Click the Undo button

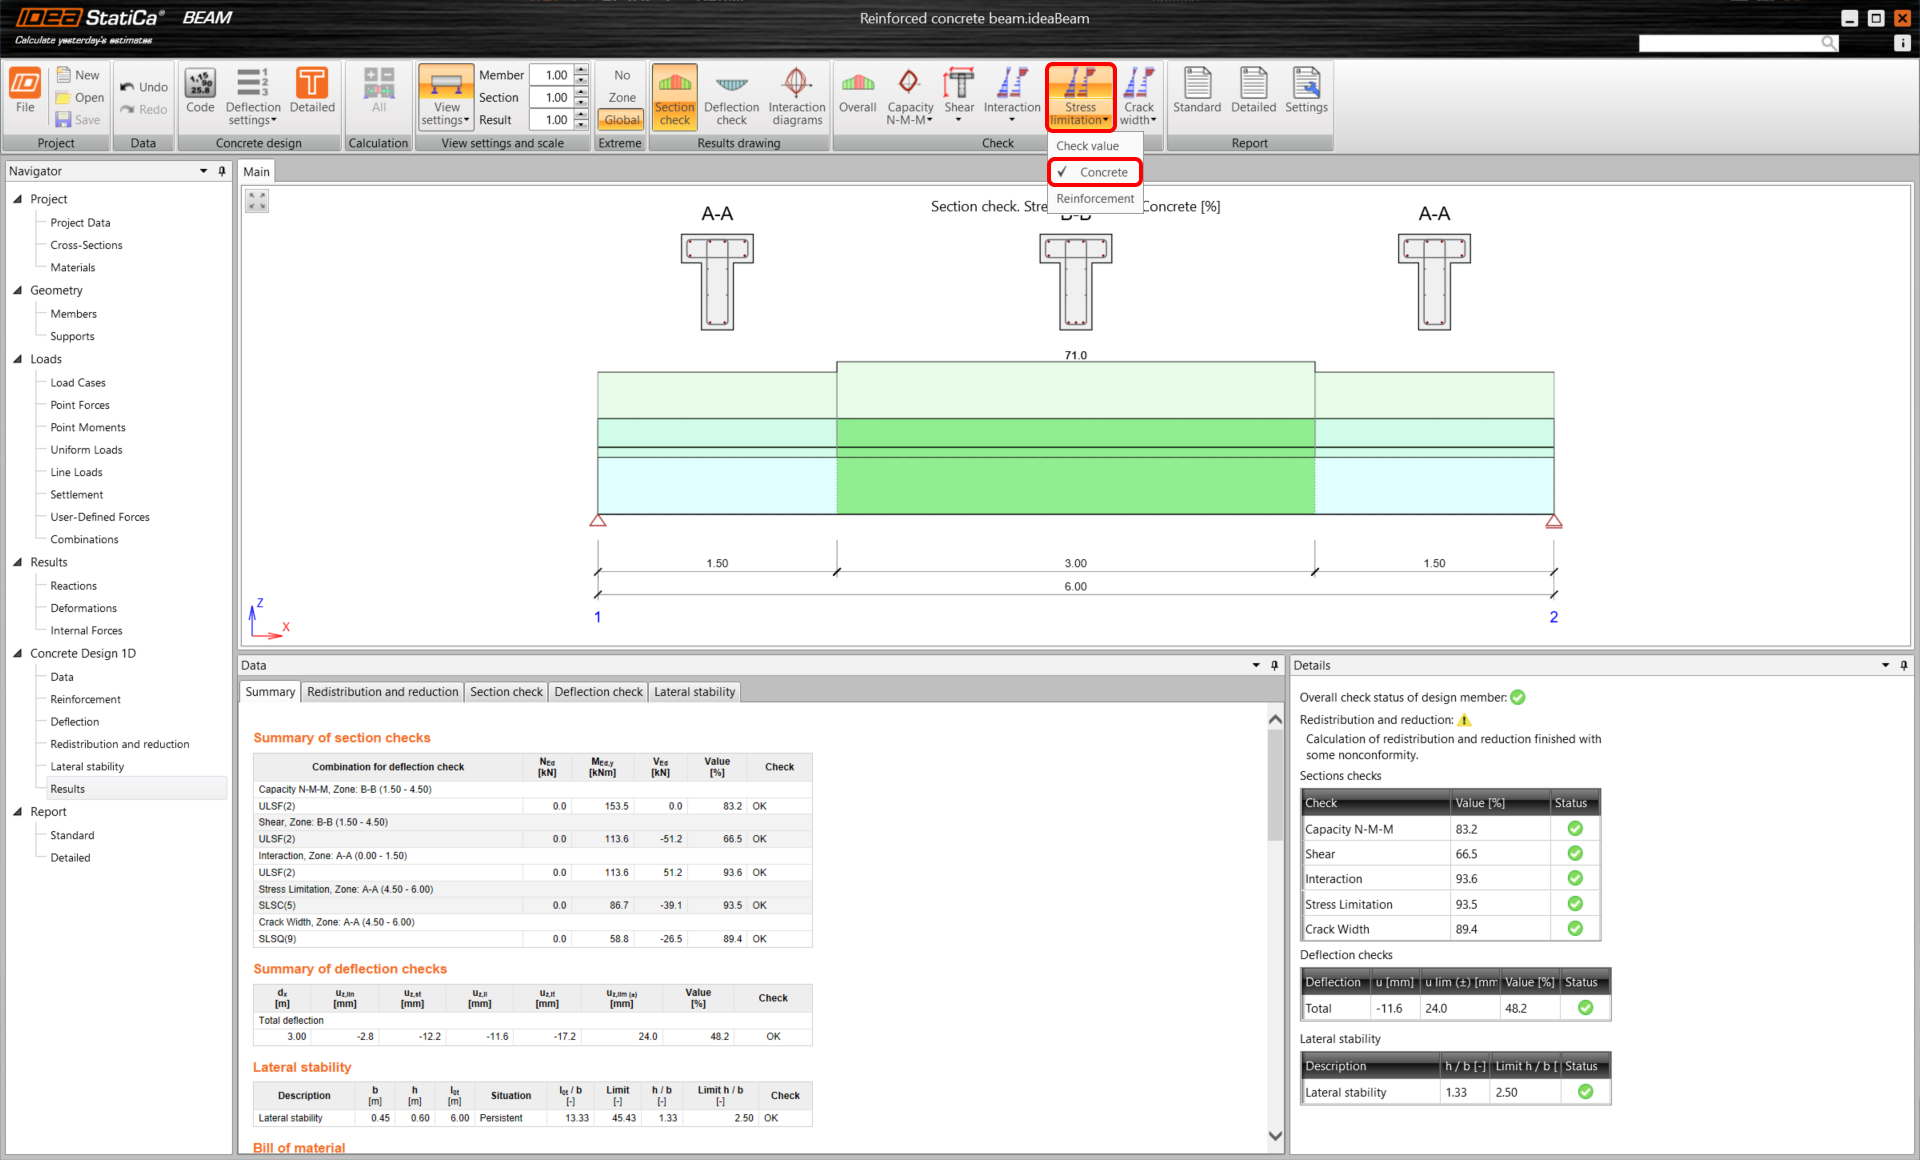point(144,87)
